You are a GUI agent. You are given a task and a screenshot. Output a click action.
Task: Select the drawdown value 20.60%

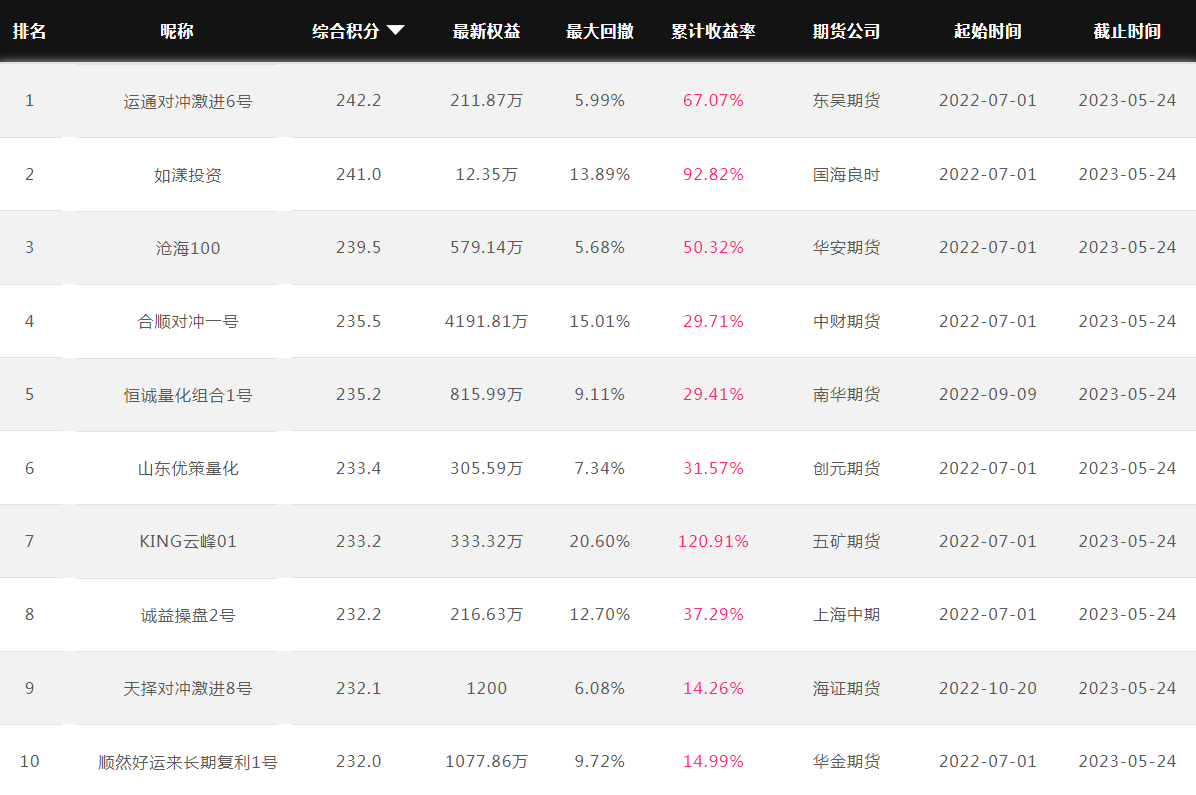point(600,541)
